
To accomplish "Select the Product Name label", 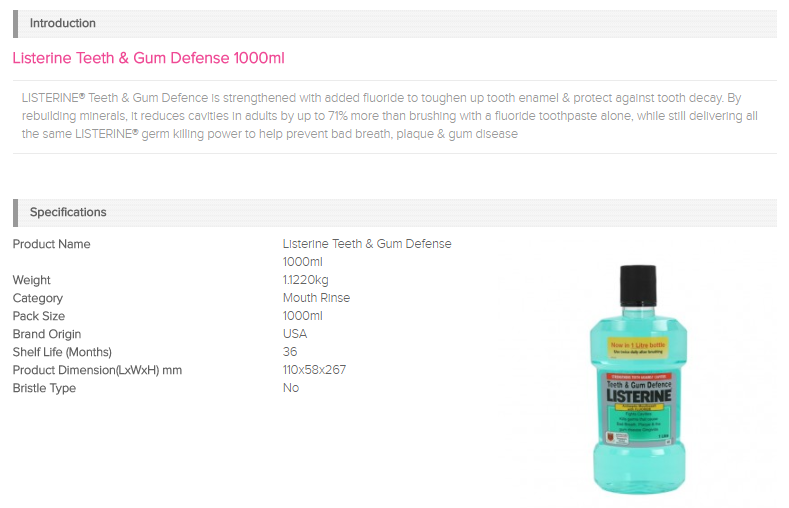I will (x=51, y=244).
